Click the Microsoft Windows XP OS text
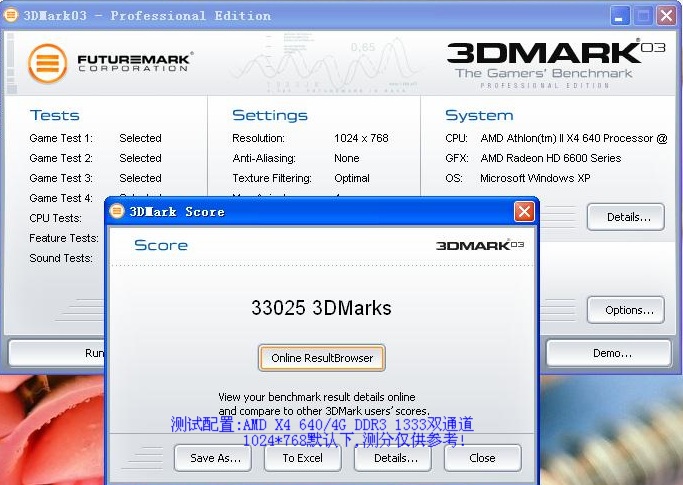Screen dimensions: 683x485 [535, 178]
